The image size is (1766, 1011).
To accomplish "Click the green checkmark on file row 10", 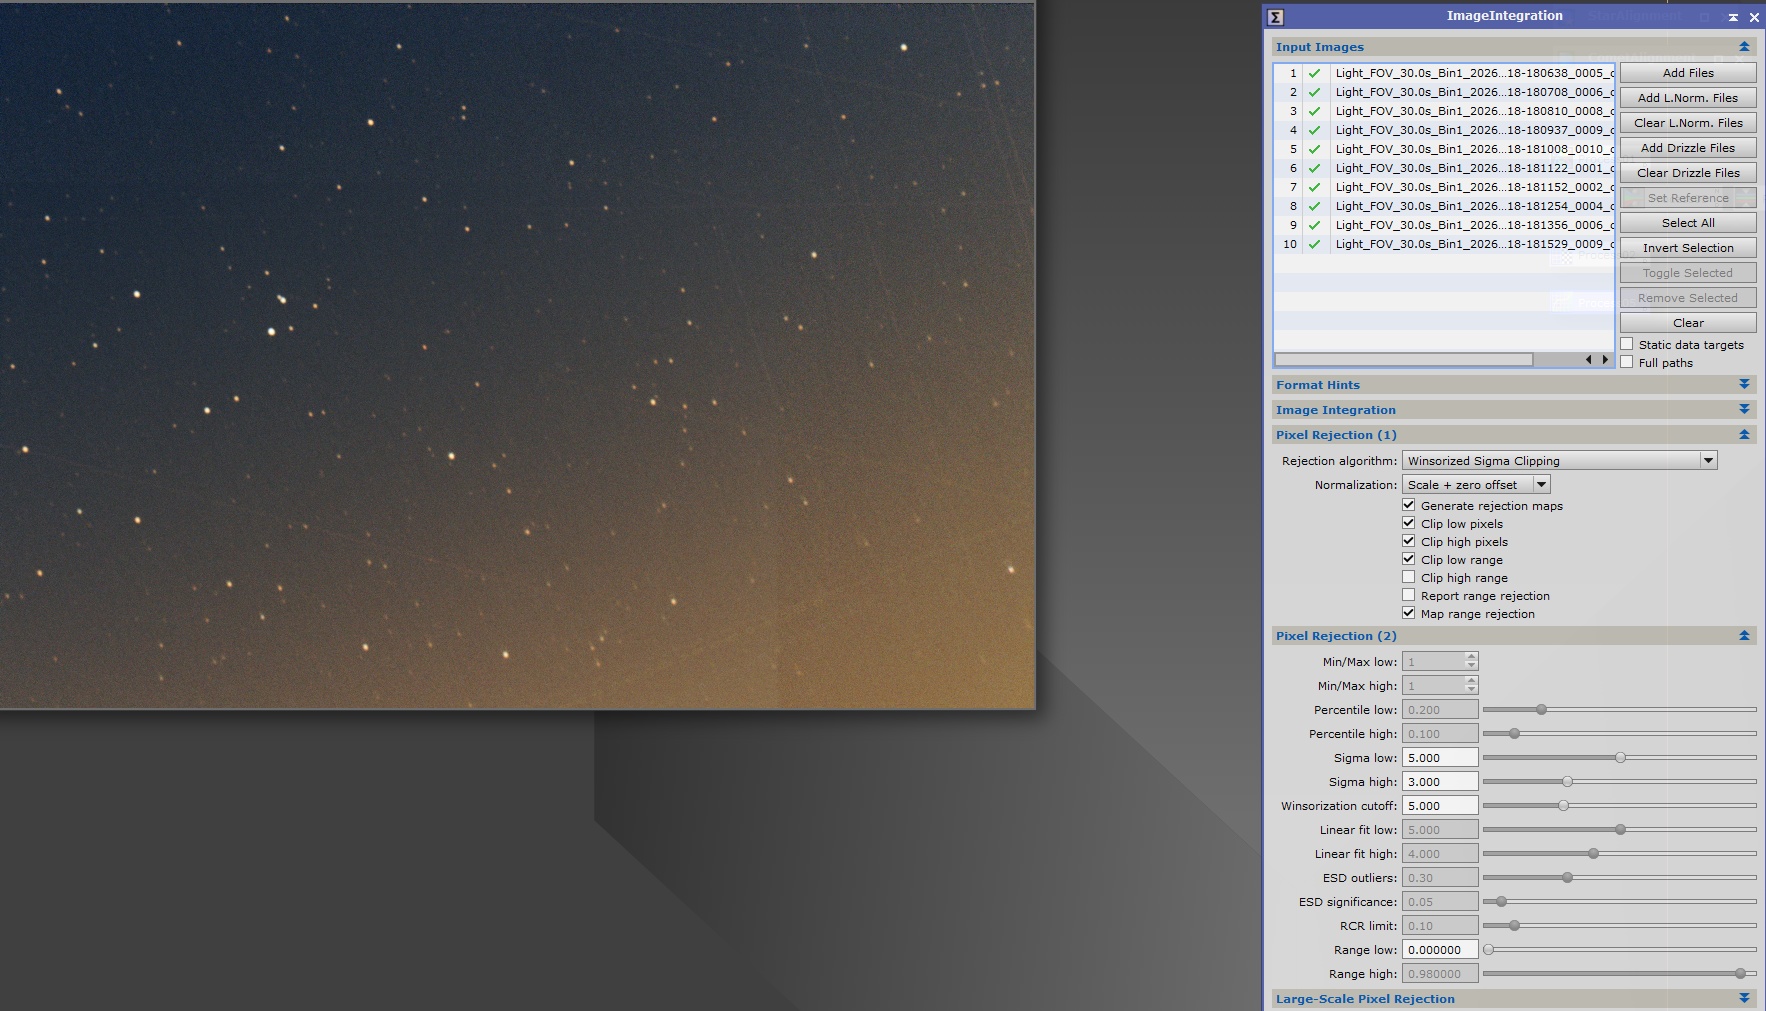I will (x=1314, y=244).
